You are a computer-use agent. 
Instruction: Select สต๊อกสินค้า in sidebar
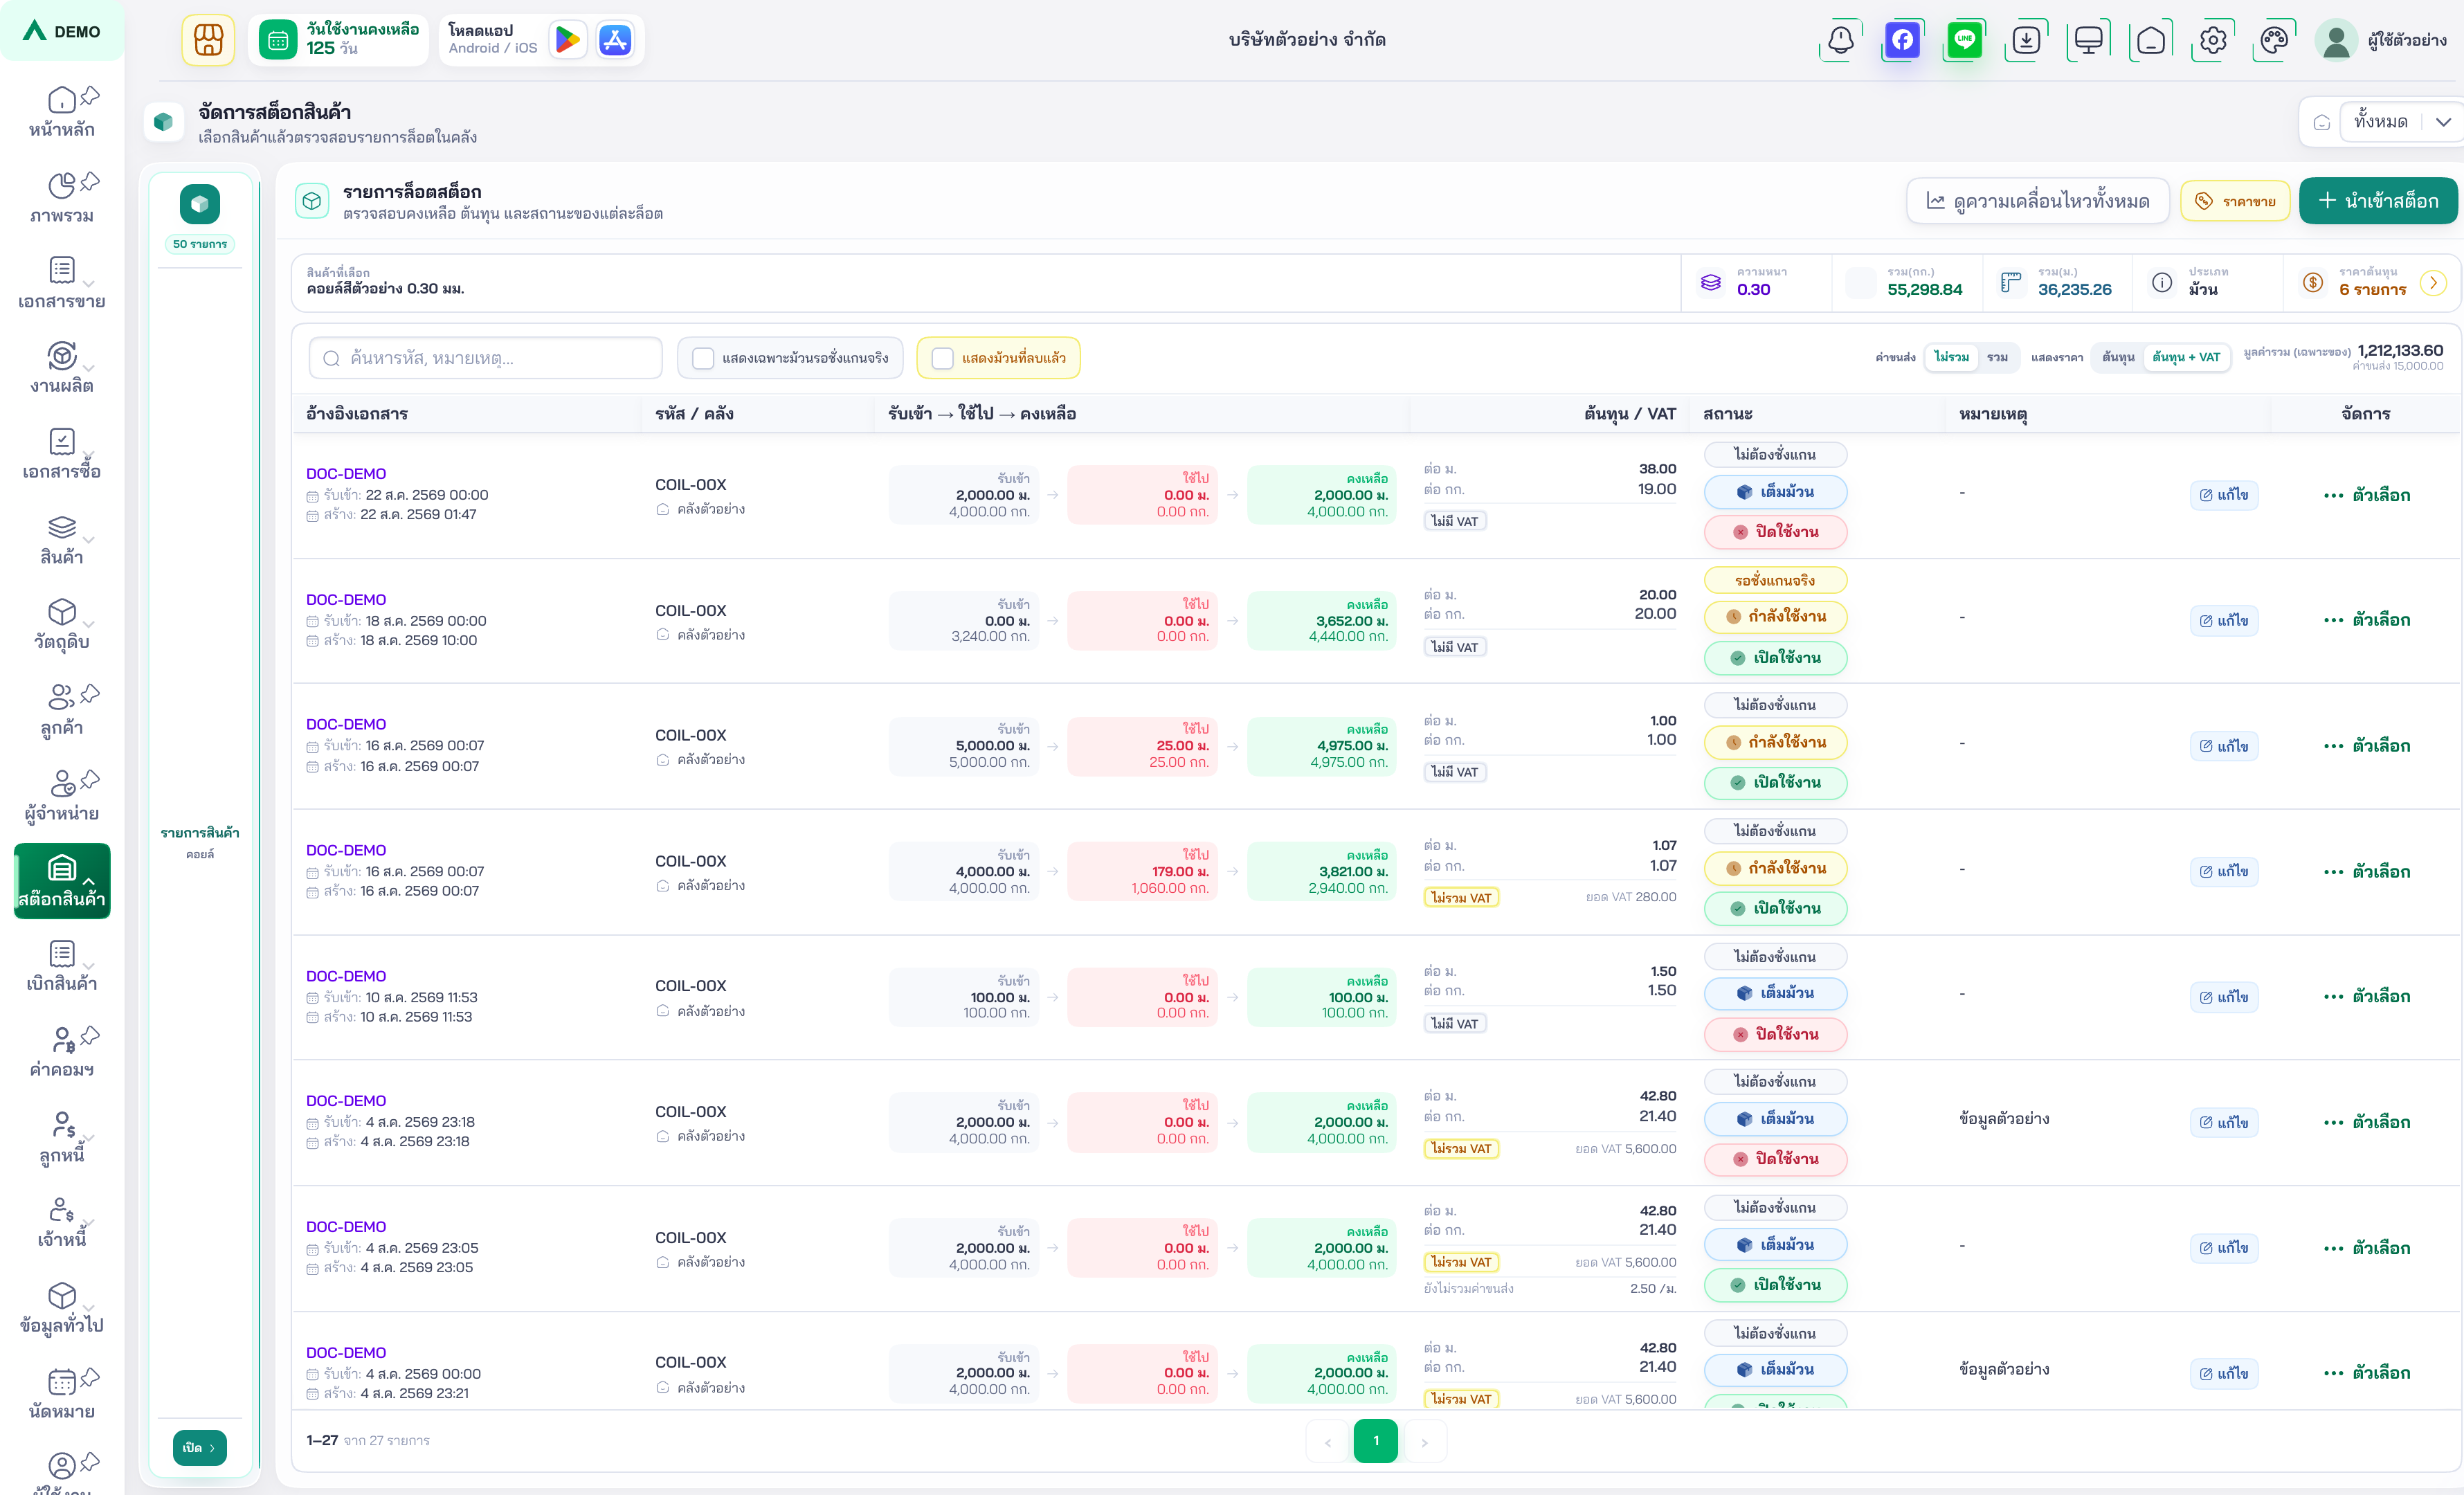[x=62, y=881]
